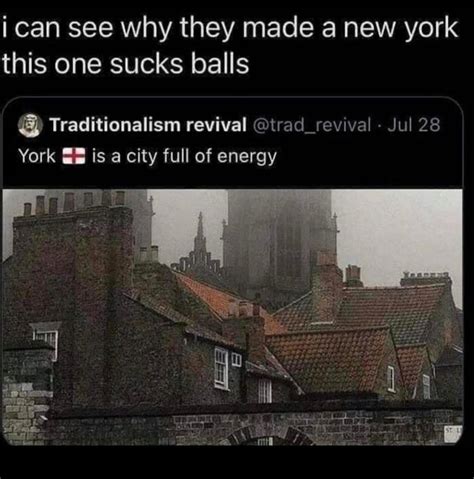Screen dimensions: 474x479
Task: Click the white window on left building
Action: click(x=45, y=340)
